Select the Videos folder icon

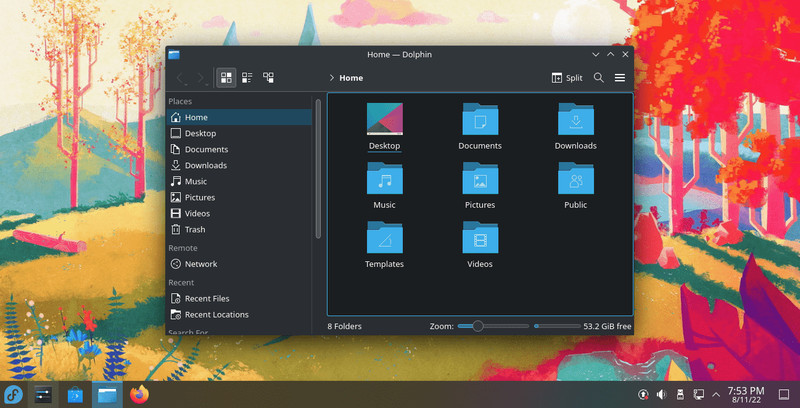(480, 237)
